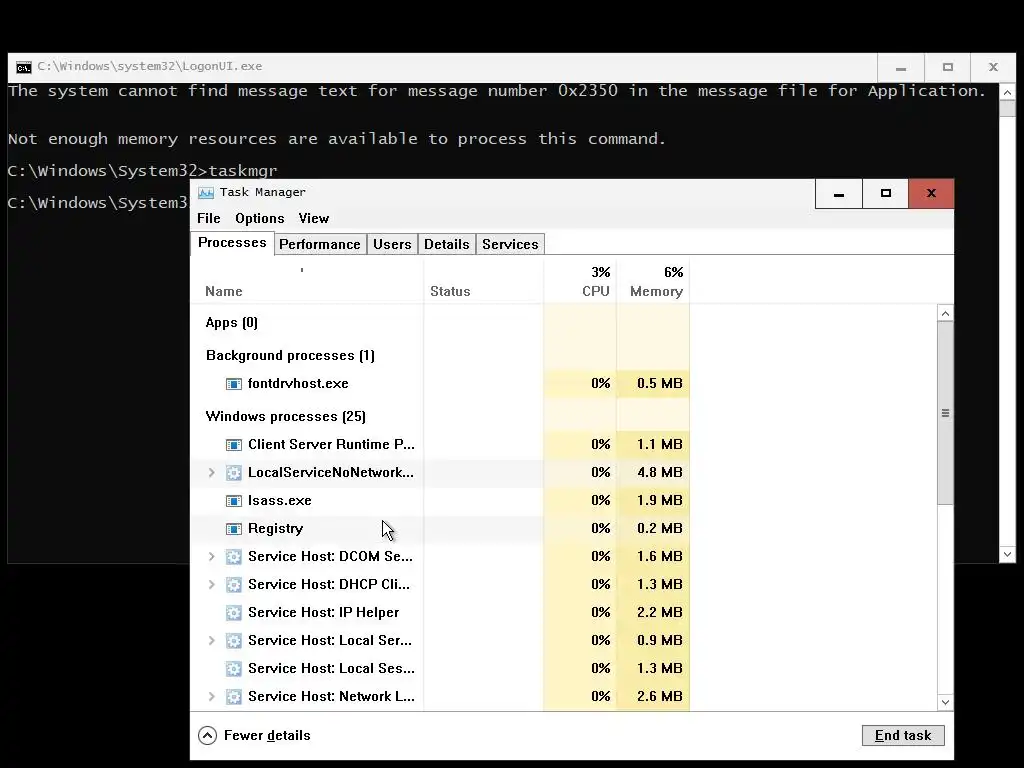1024x768 pixels.
Task: Select the lsass.exe process name
Action: click(280, 501)
